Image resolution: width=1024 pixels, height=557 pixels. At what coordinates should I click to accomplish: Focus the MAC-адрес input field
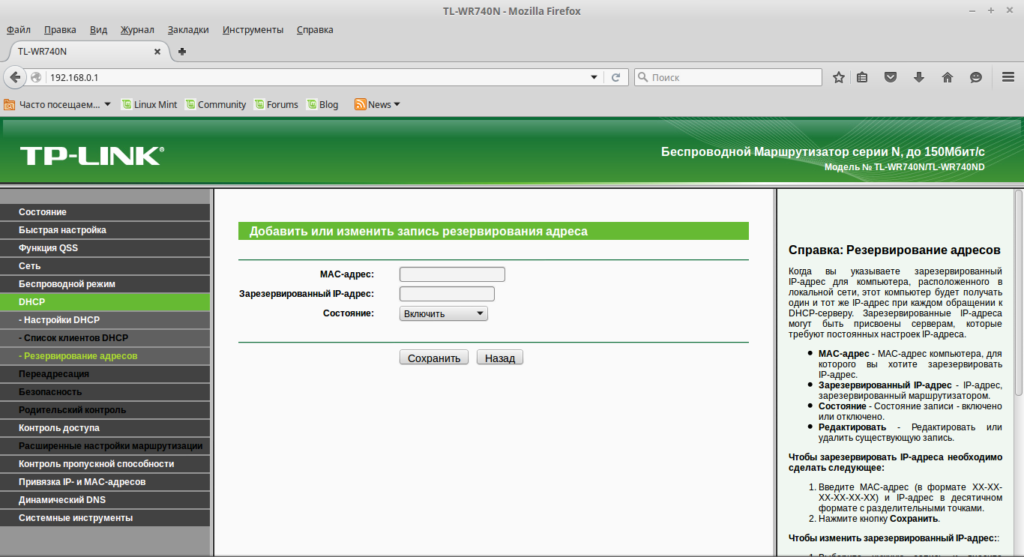coord(452,274)
